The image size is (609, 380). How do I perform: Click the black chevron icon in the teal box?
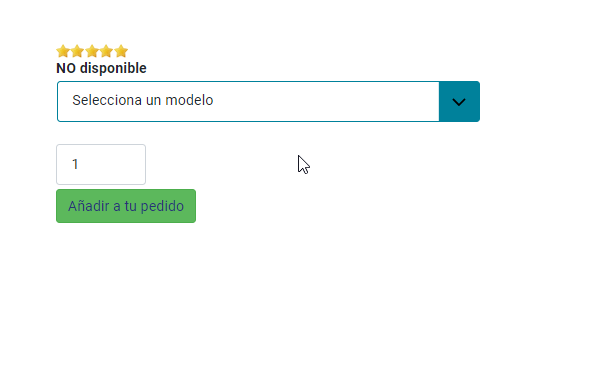pyautogui.click(x=459, y=102)
